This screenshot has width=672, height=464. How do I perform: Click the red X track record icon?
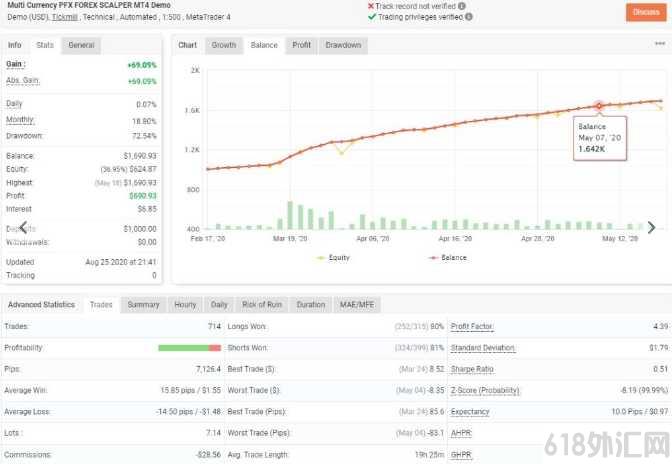coord(371,6)
